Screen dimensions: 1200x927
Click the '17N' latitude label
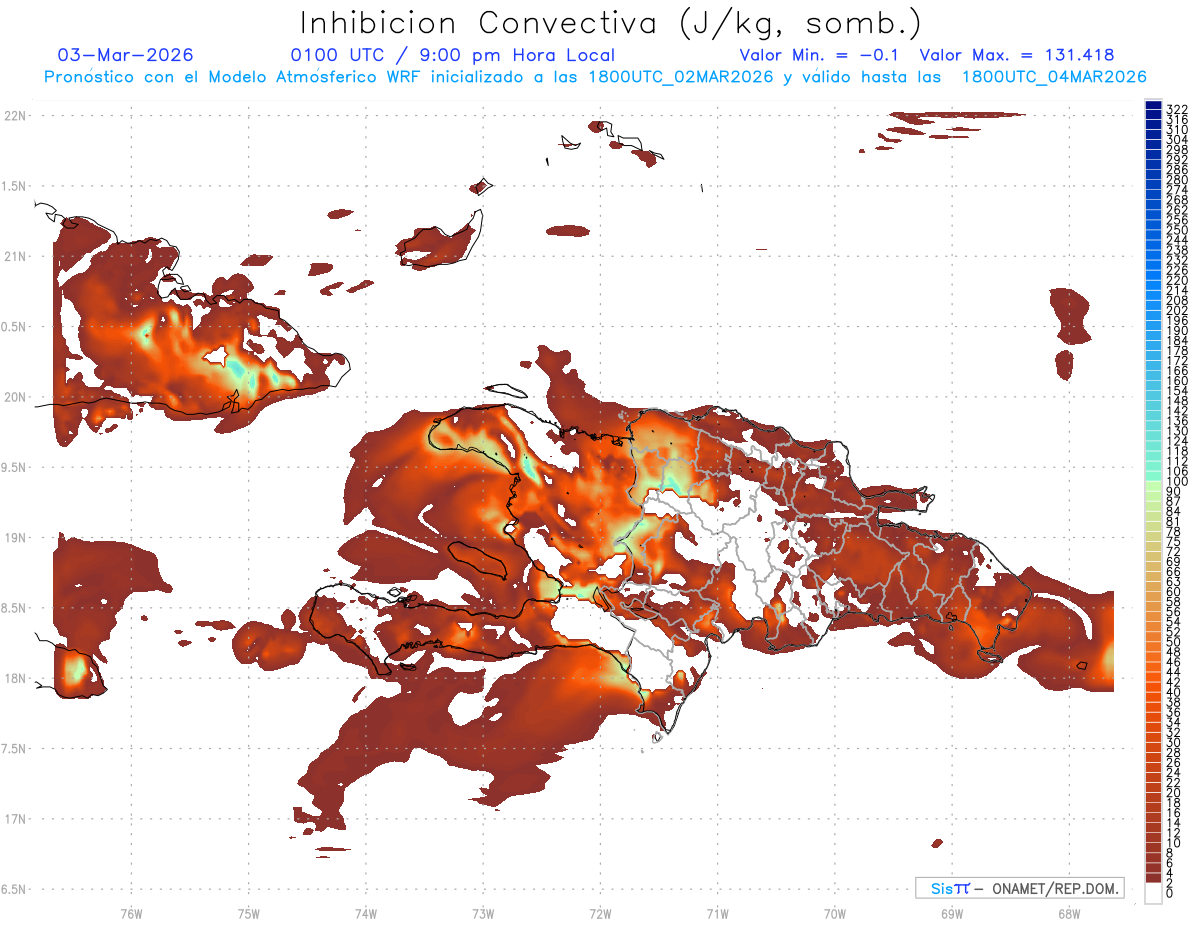[x=15, y=819]
